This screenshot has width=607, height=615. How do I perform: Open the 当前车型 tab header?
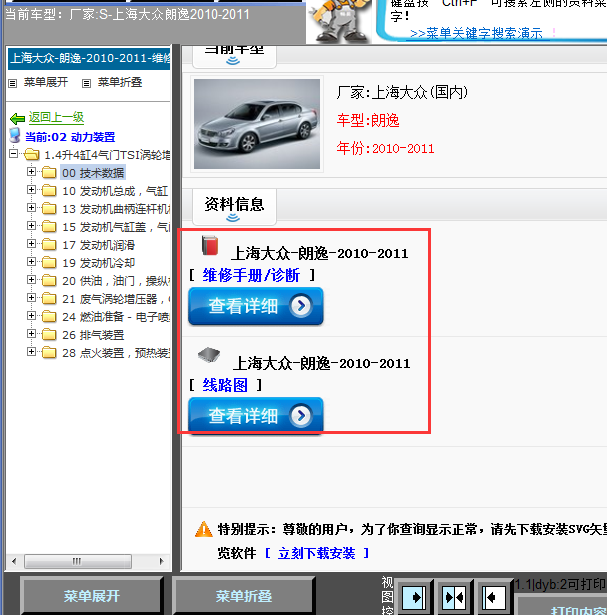tap(234, 56)
